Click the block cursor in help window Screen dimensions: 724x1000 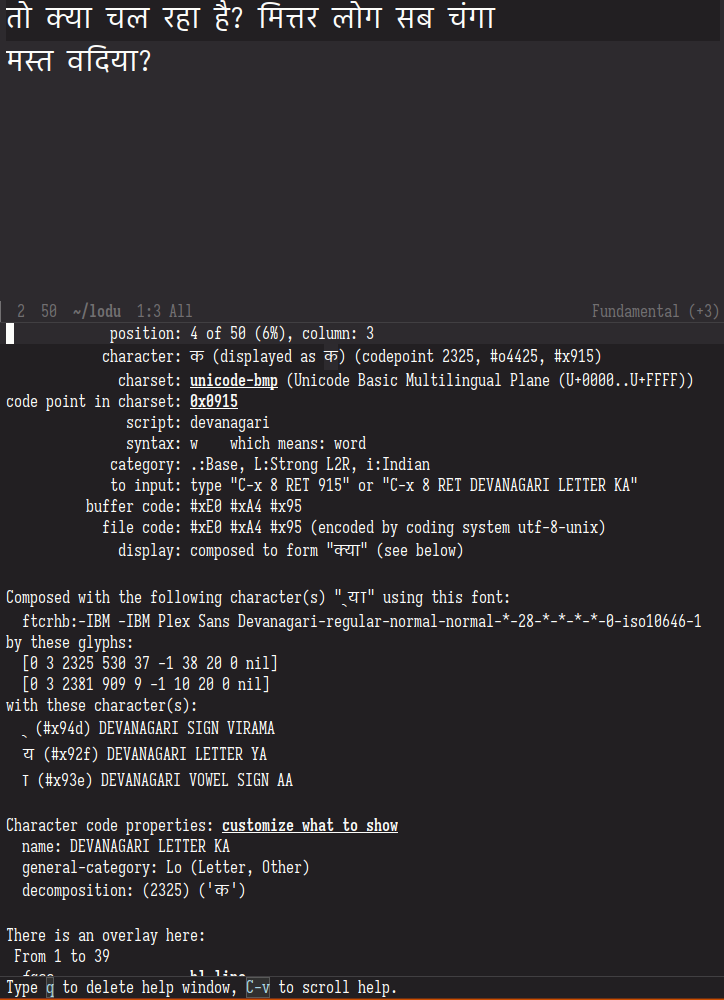coord(10,334)
